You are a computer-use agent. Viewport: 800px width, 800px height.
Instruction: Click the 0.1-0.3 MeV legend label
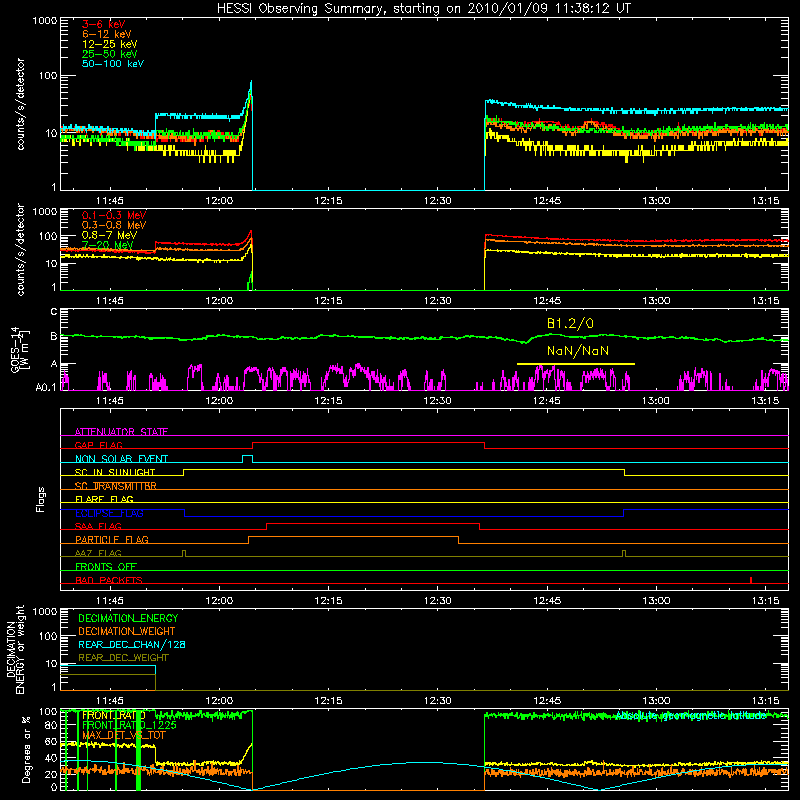(x=114, y=215)
